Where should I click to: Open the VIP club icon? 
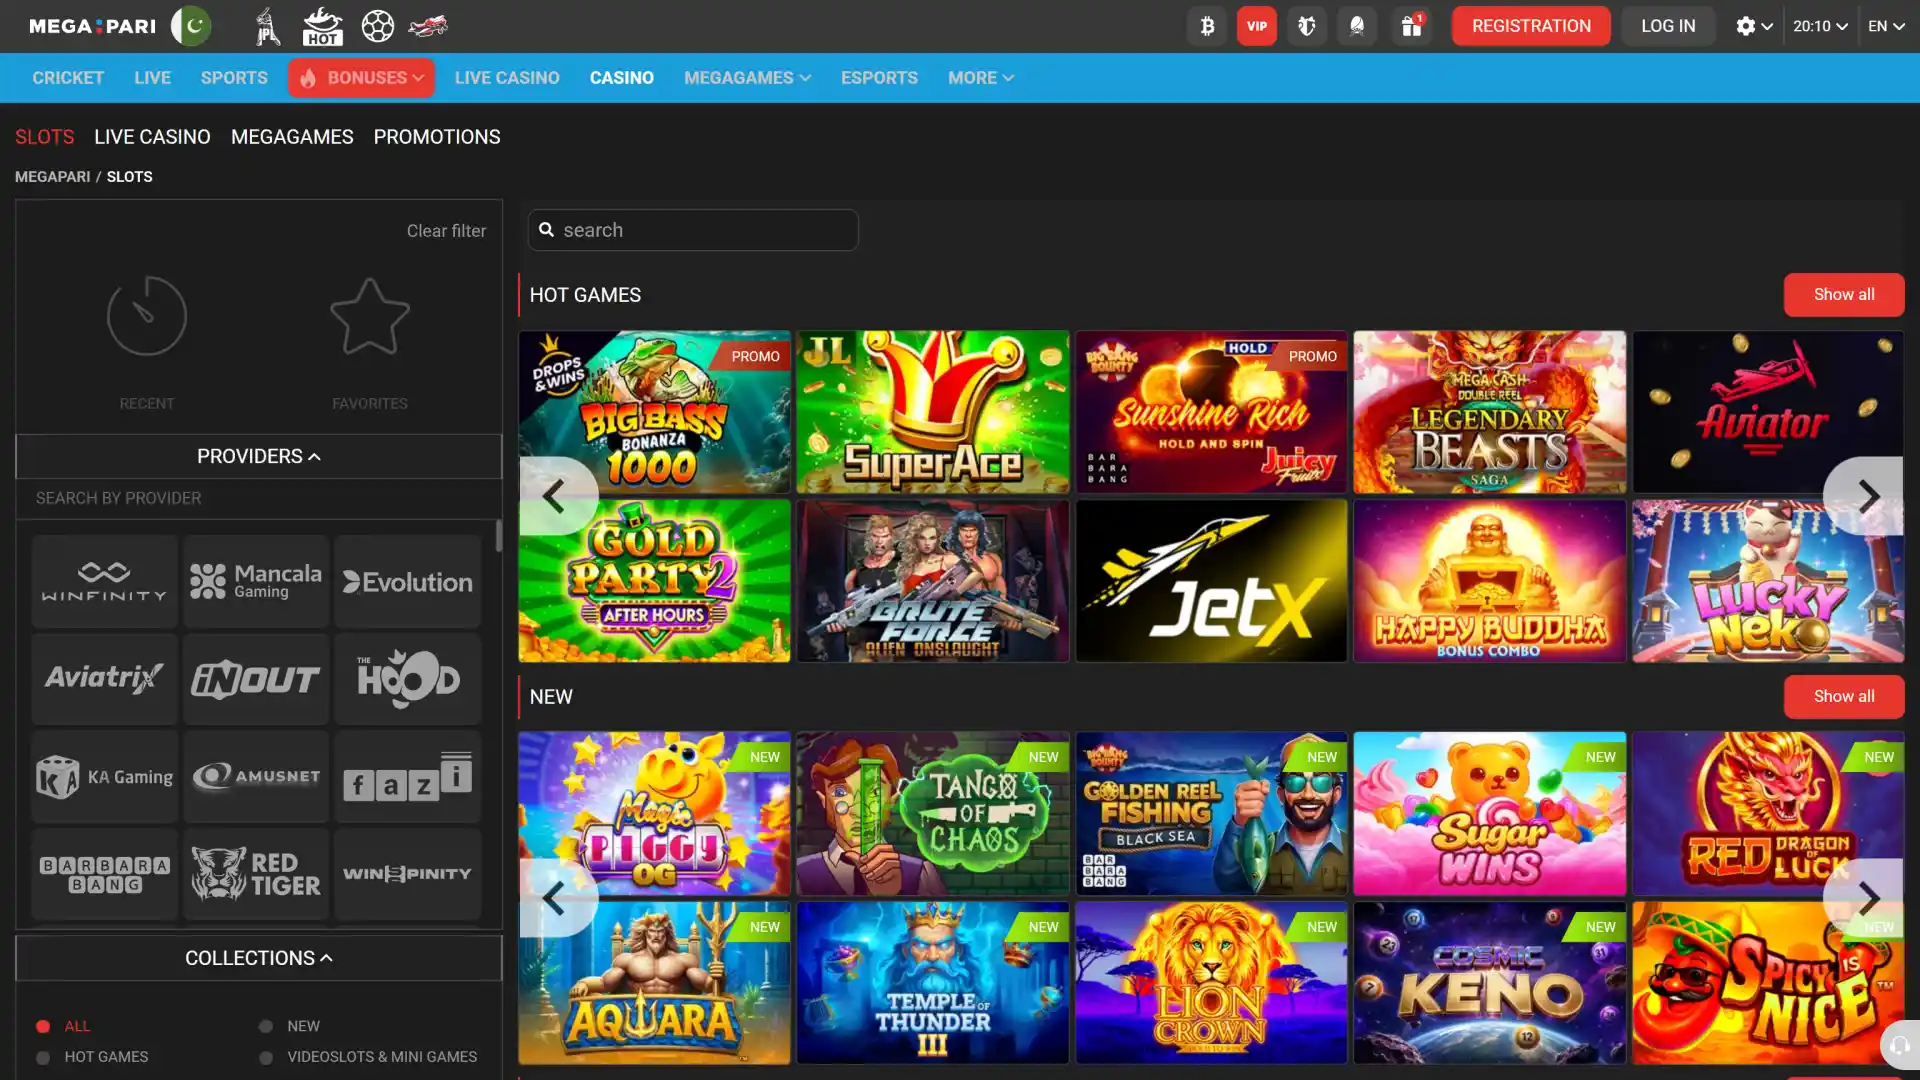[1257, 26]
